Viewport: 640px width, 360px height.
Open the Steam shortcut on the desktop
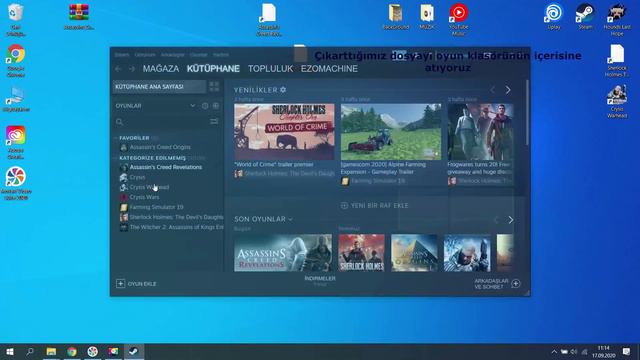pyautogui.click(x=585, y=17)
